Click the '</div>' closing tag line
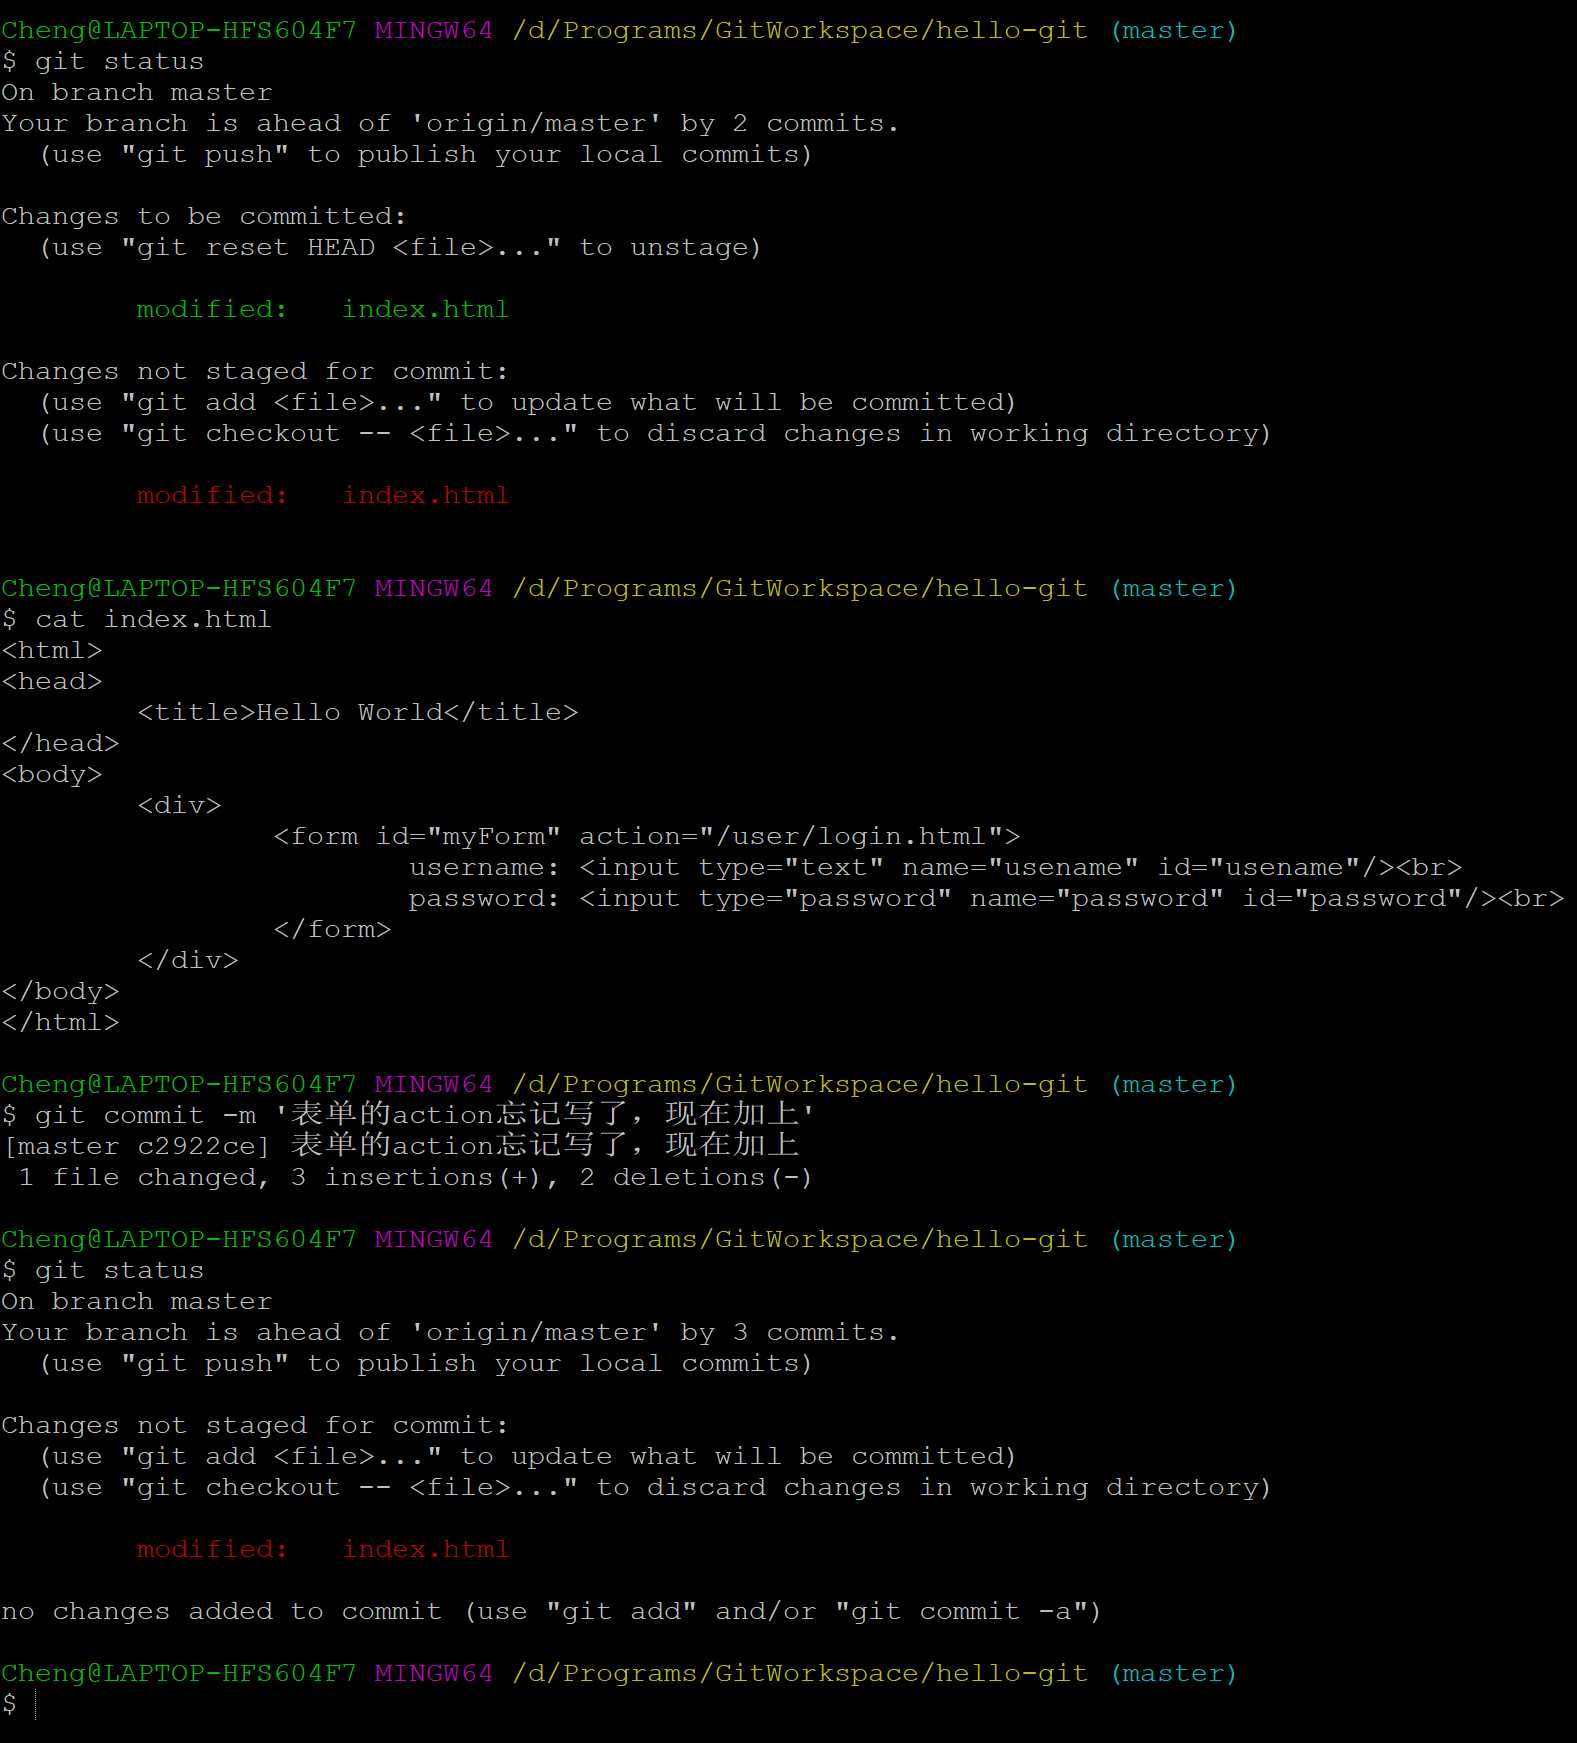Viewport: 1577px width, 1743px height. coord(188,961)
